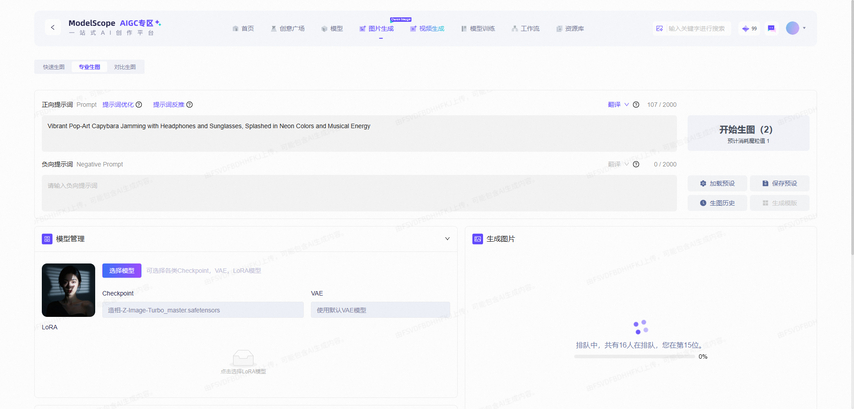Click the ModelScope AIGC专区 logo
Viewport: 854px width, 409px height.
point(114,27)
